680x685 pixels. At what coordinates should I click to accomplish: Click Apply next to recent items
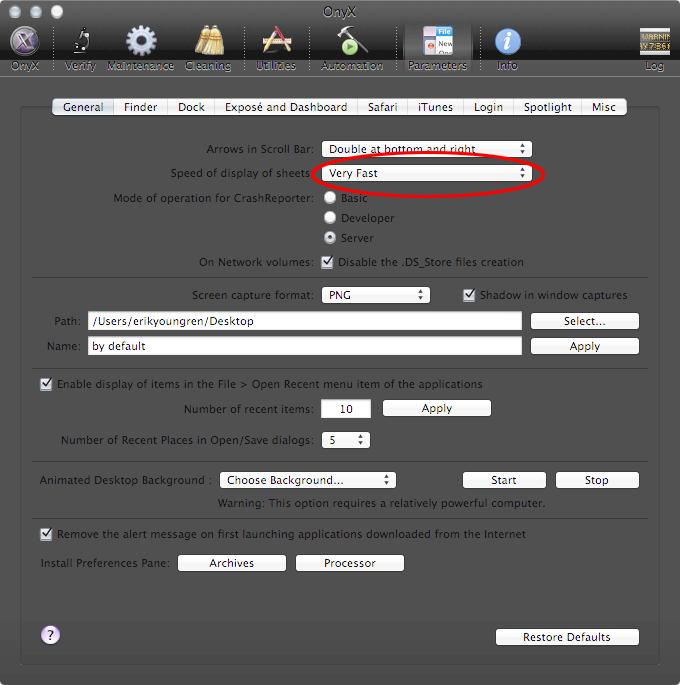(437, 408)
